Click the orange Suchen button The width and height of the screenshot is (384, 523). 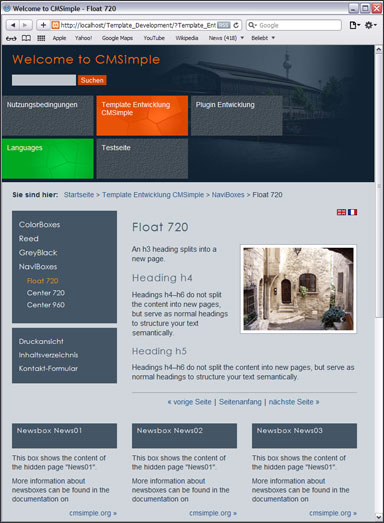click(92, 80)
